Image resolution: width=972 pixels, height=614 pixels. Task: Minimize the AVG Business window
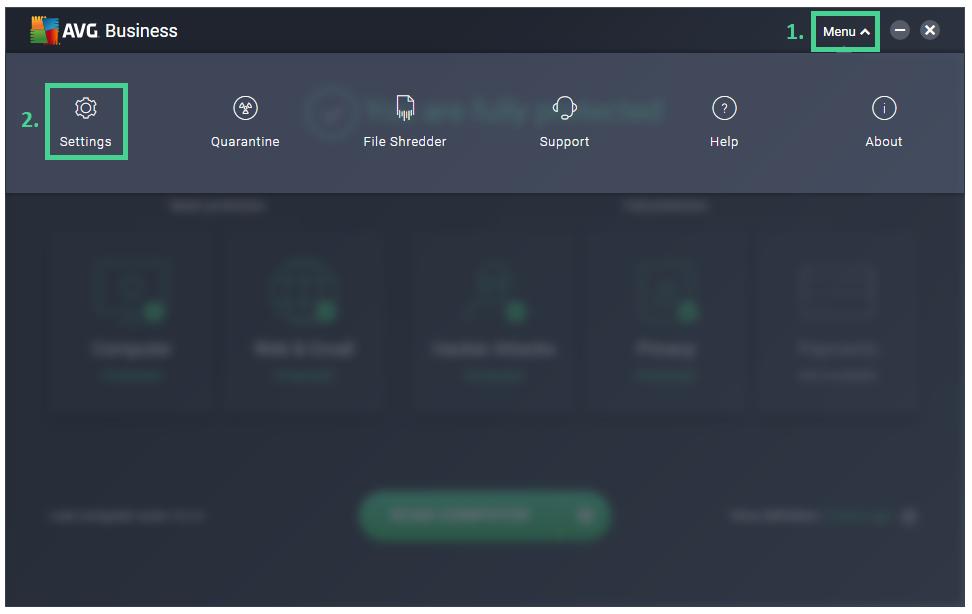900,30
